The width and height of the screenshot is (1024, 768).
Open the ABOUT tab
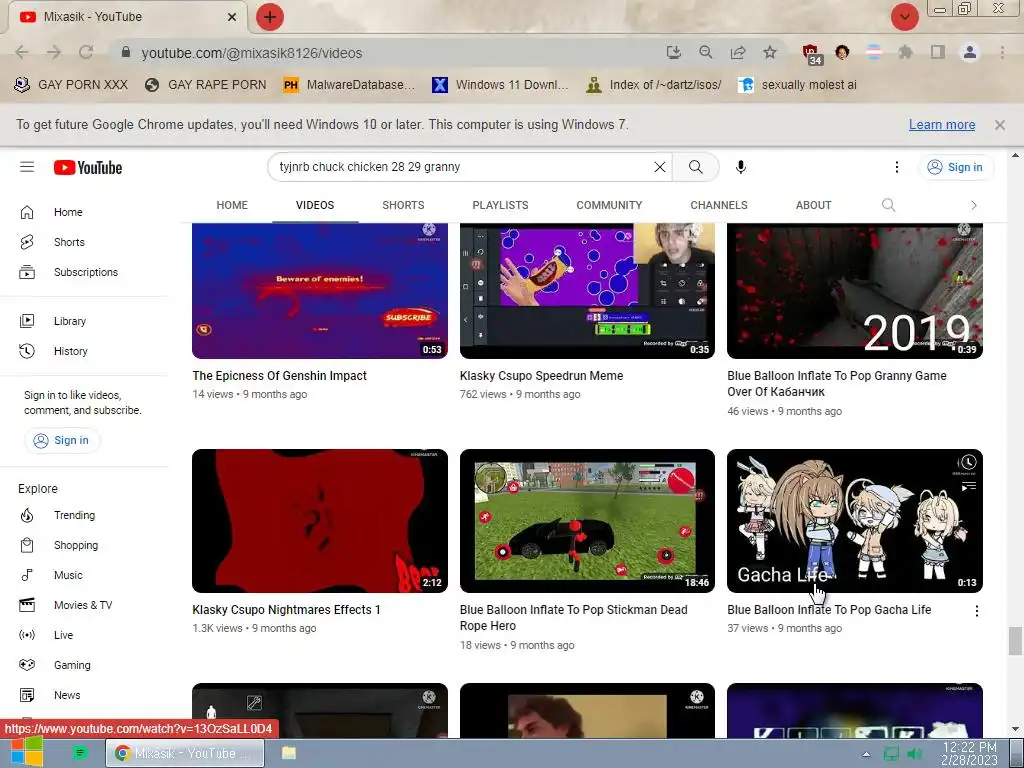point(813,205)
